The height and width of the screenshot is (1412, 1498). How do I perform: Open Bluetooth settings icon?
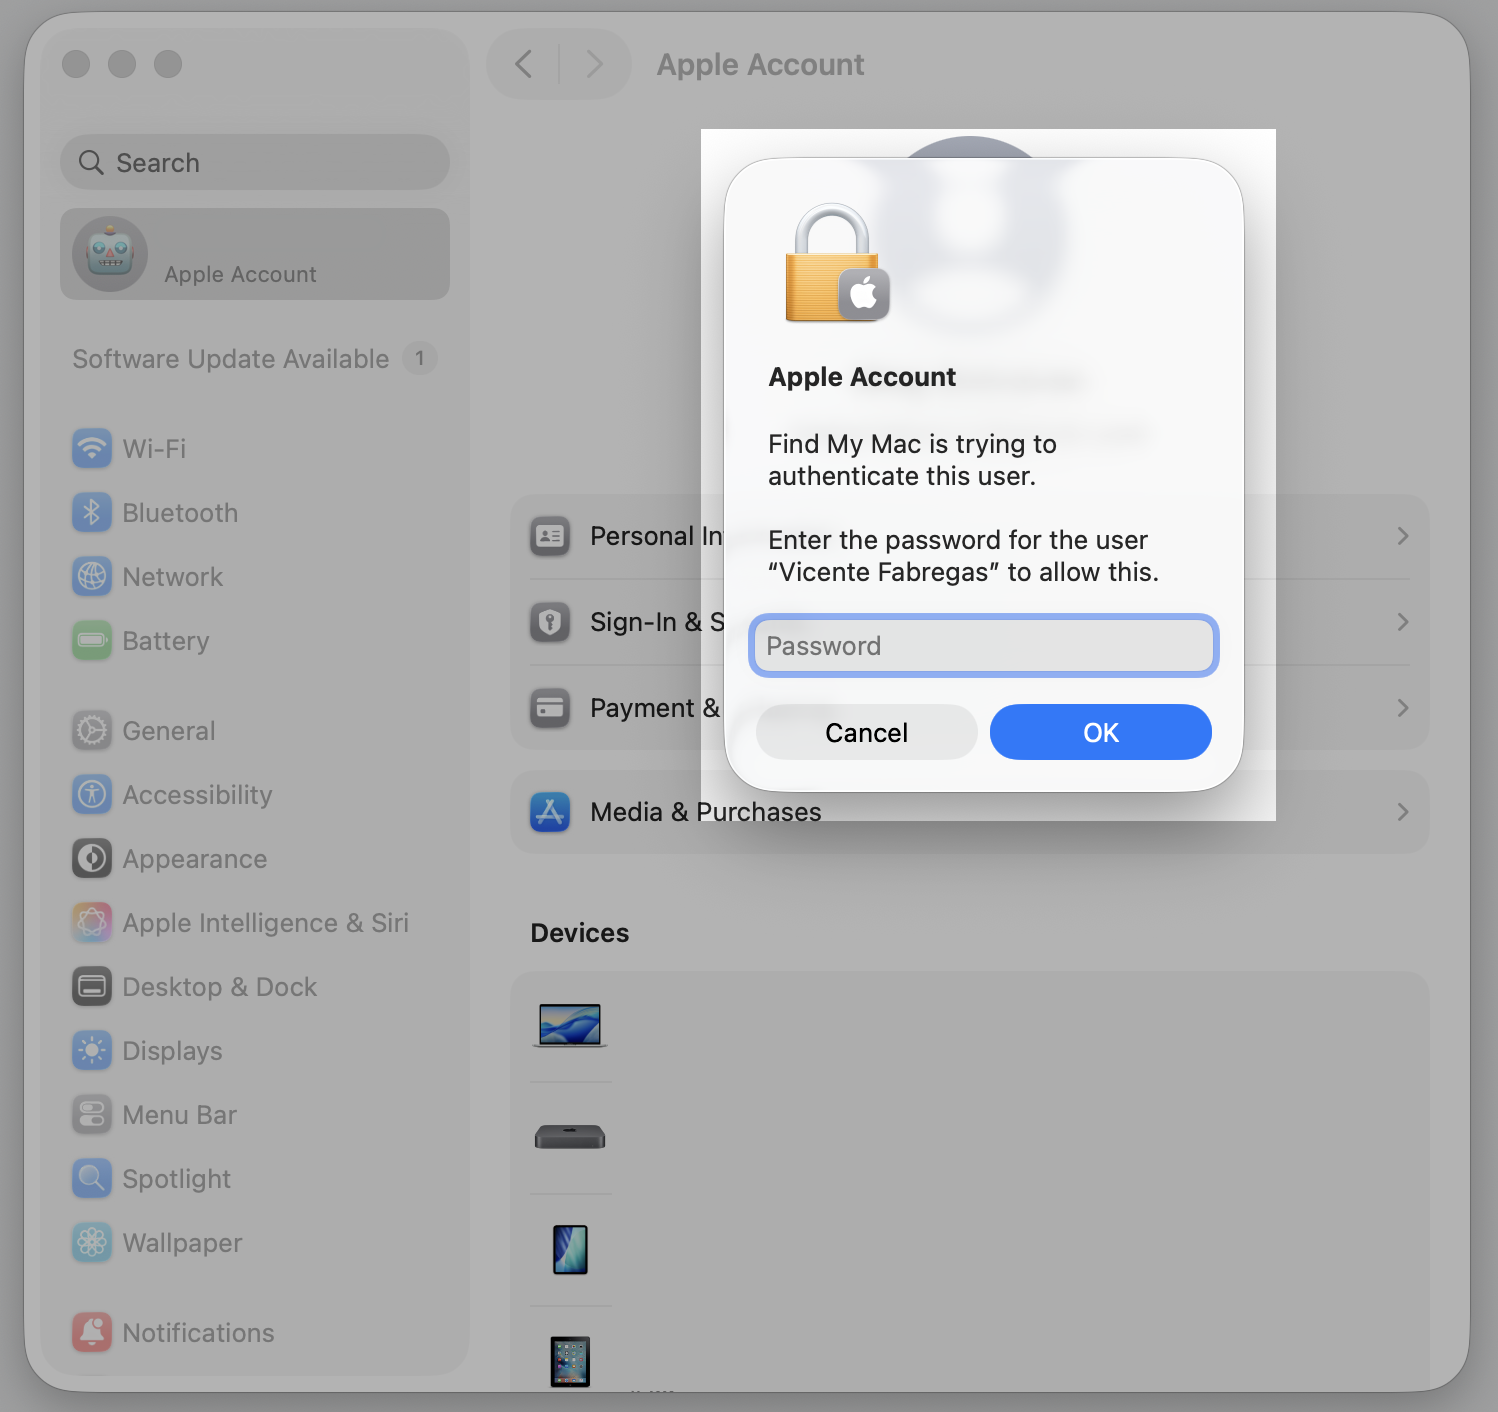point(92,512)
